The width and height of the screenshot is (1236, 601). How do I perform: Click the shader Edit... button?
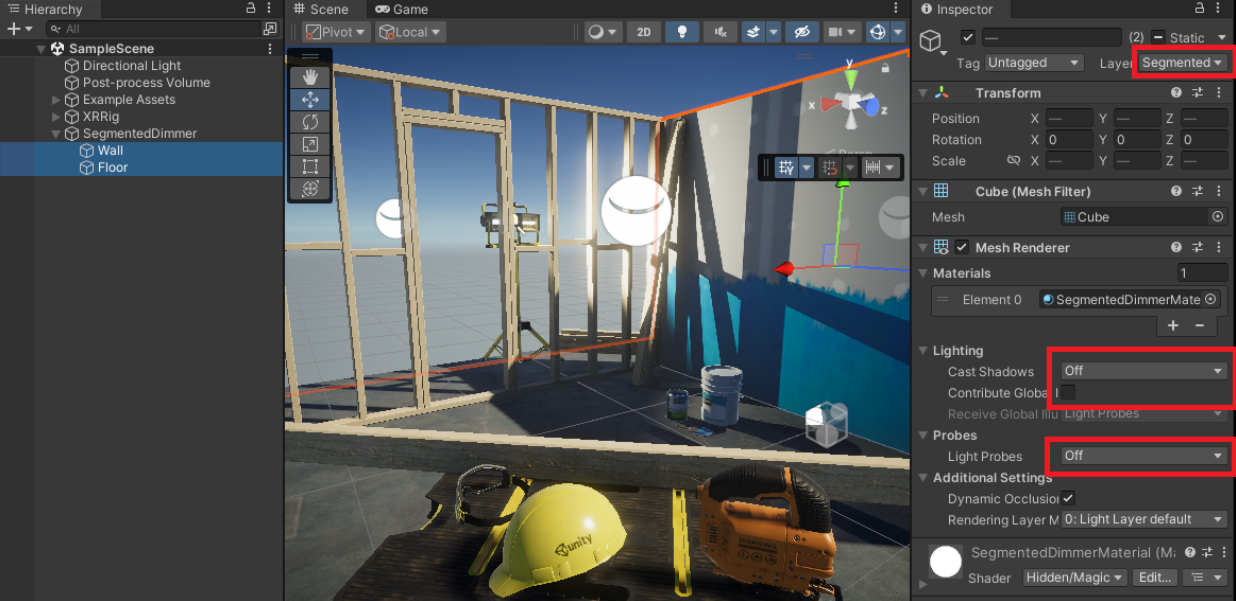pyautogui.click(x=1155, y=578)
